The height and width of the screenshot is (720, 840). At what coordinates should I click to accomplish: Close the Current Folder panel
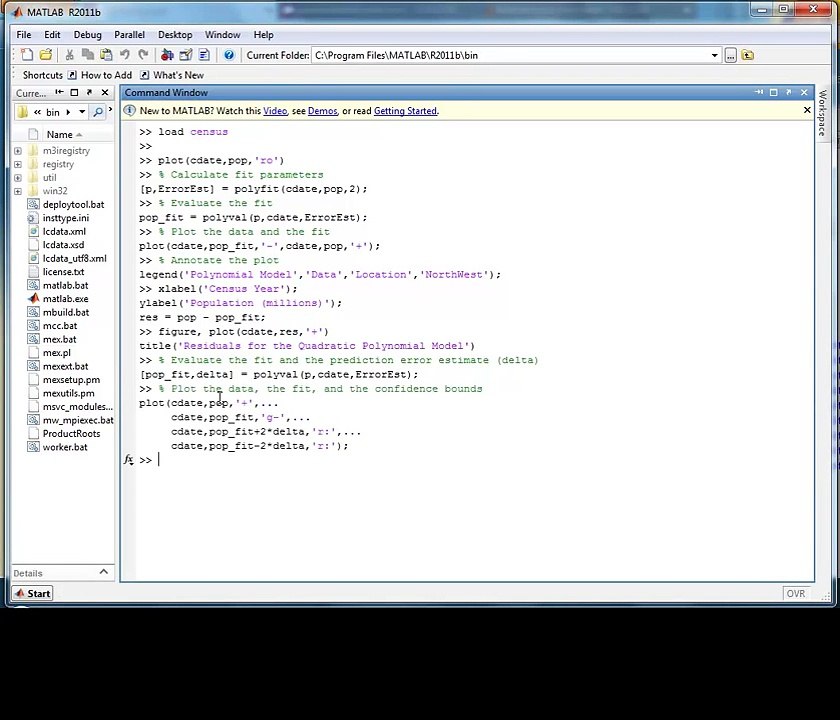[105, 92]
